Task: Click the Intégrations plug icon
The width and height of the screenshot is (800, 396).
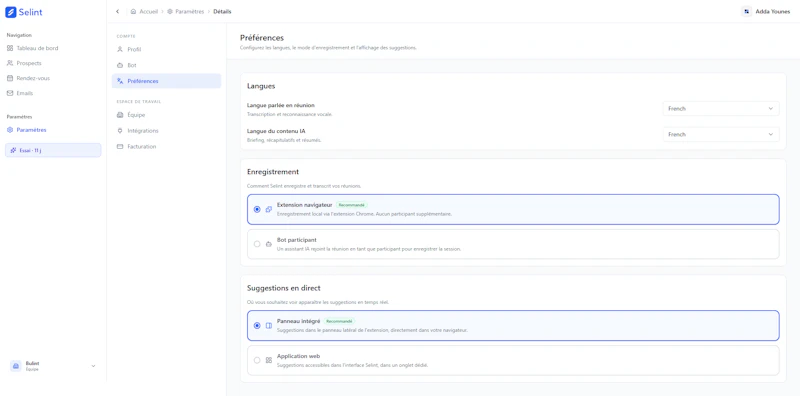Action: pos(120,131)
